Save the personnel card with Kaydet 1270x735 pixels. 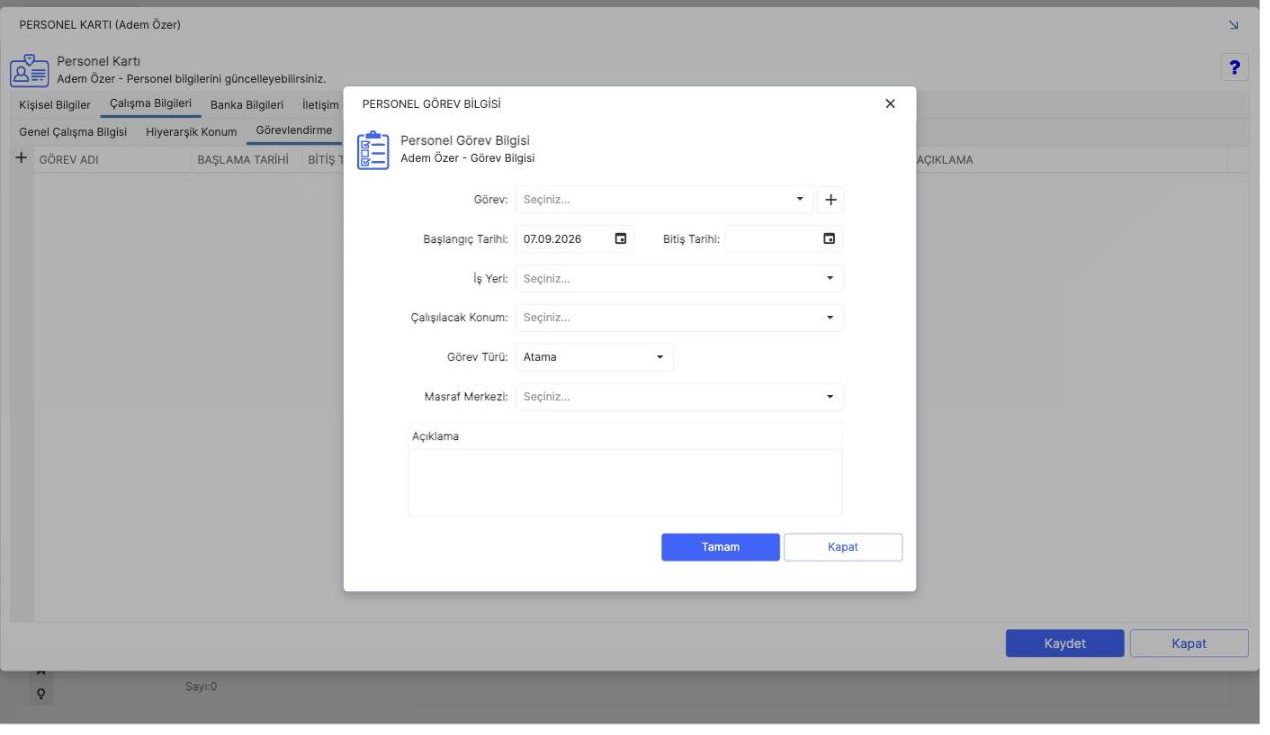1065,643
